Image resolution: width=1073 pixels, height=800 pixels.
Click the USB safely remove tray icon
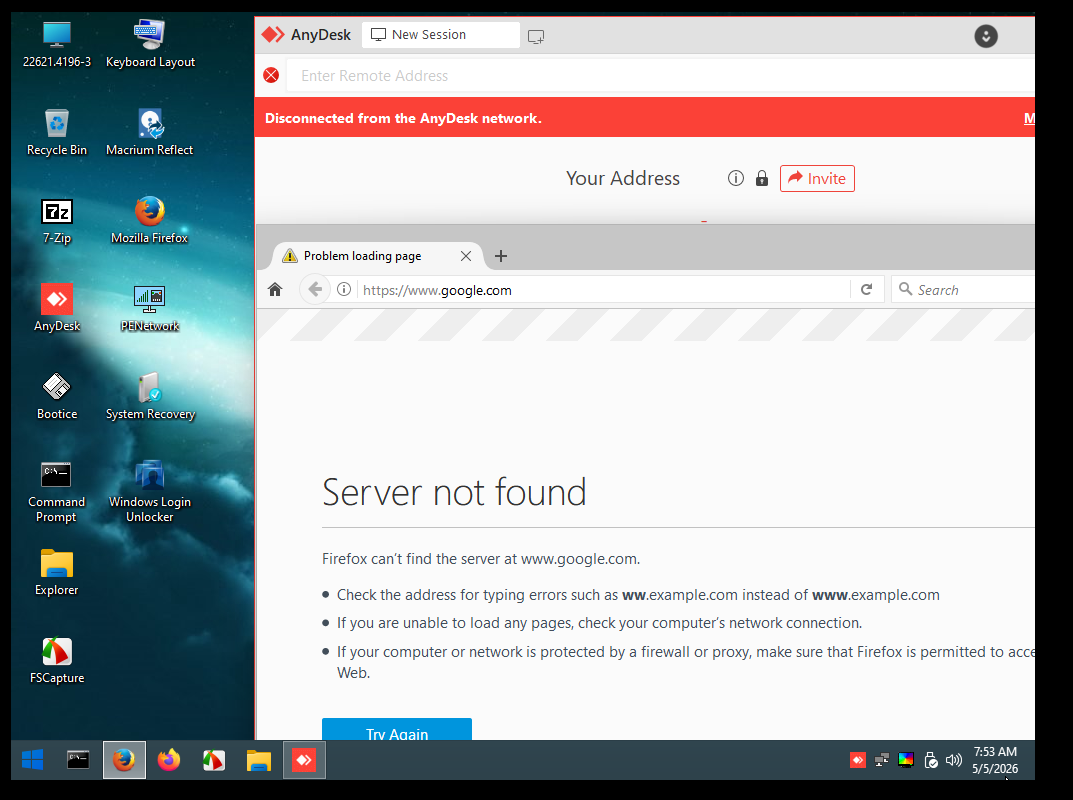pos(931,760)
